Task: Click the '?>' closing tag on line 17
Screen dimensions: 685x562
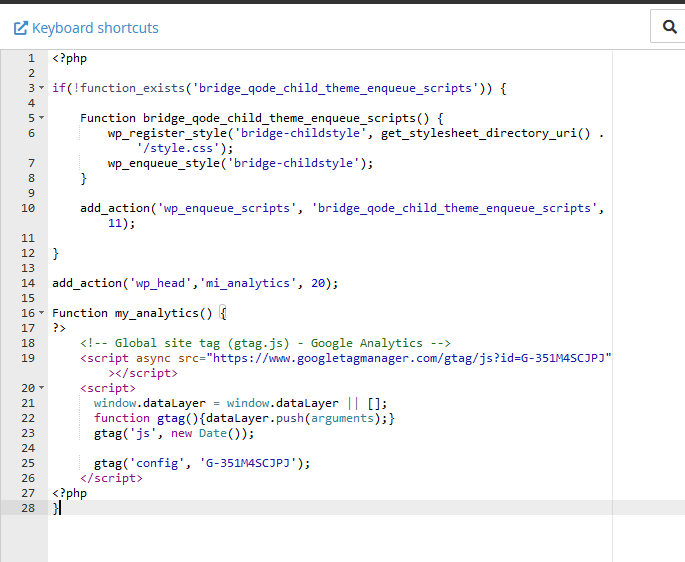Action: point(59,328)
